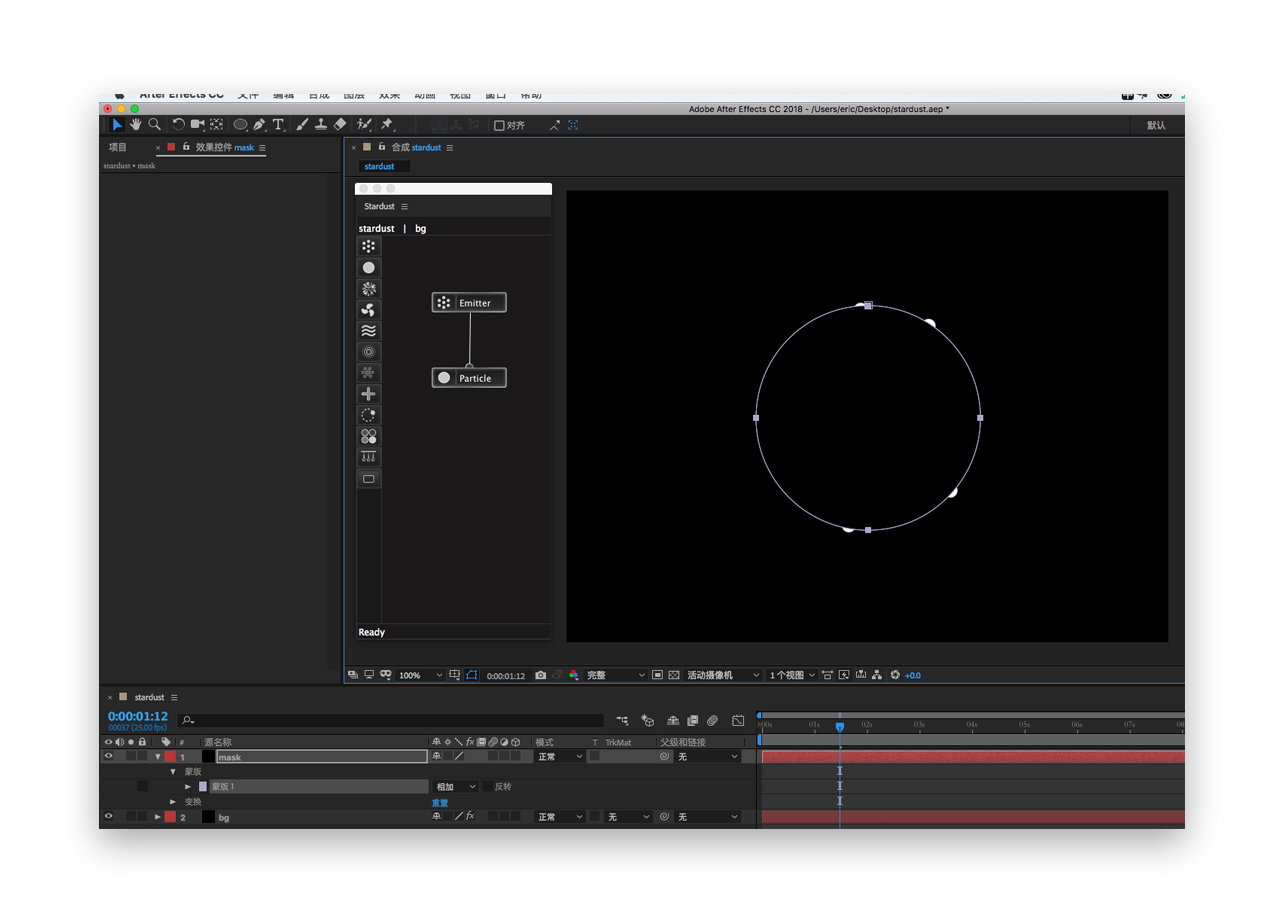The image size is (1280, 923).
Task: Toggle motion blur enable in timeline
Action: [x=712, y=720]
